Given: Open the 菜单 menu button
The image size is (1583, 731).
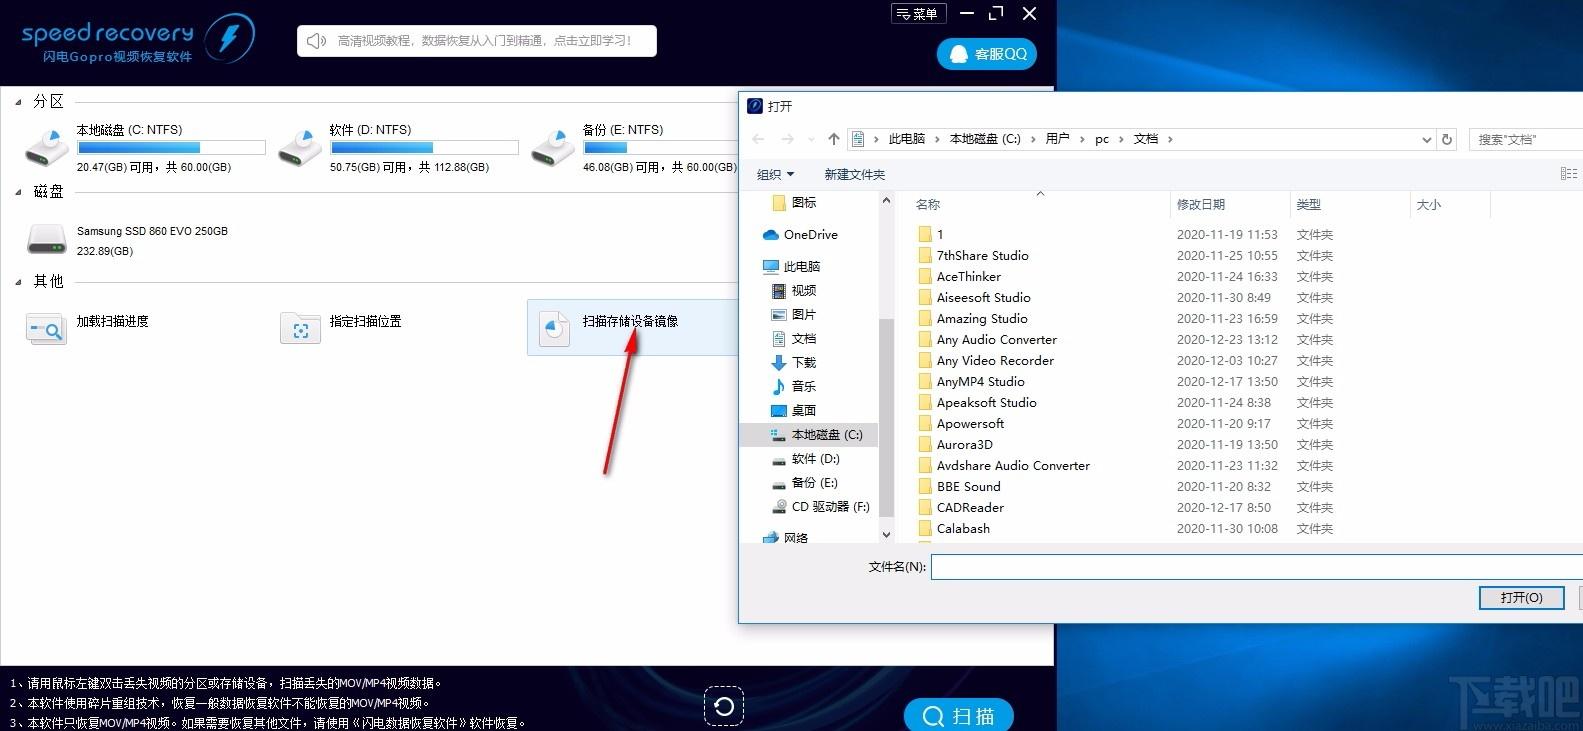Looking at the screenshot, I should click(918, 14).
